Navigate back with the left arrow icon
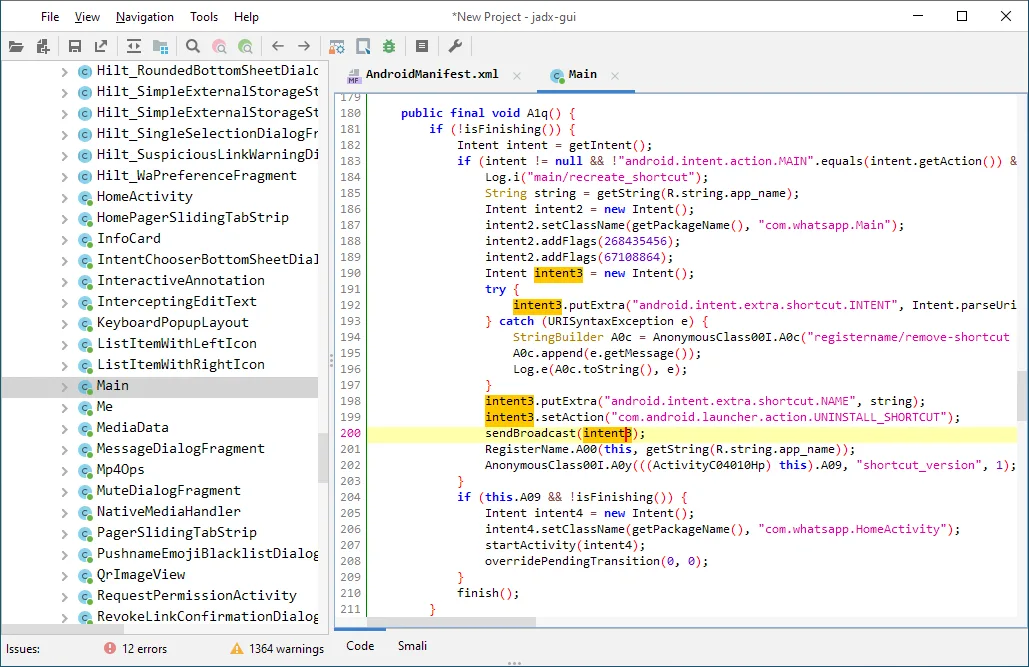The image size is (1029, 667). 277,46
